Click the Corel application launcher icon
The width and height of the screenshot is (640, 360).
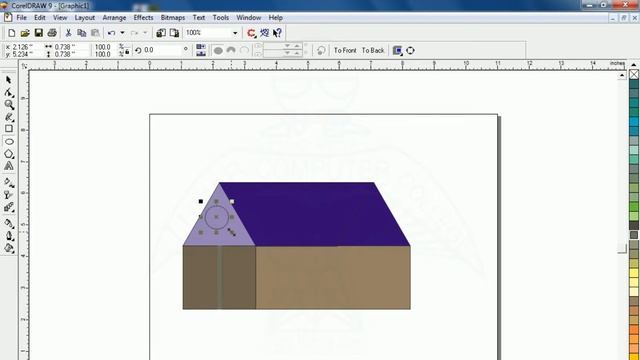[x=251, y=33]
